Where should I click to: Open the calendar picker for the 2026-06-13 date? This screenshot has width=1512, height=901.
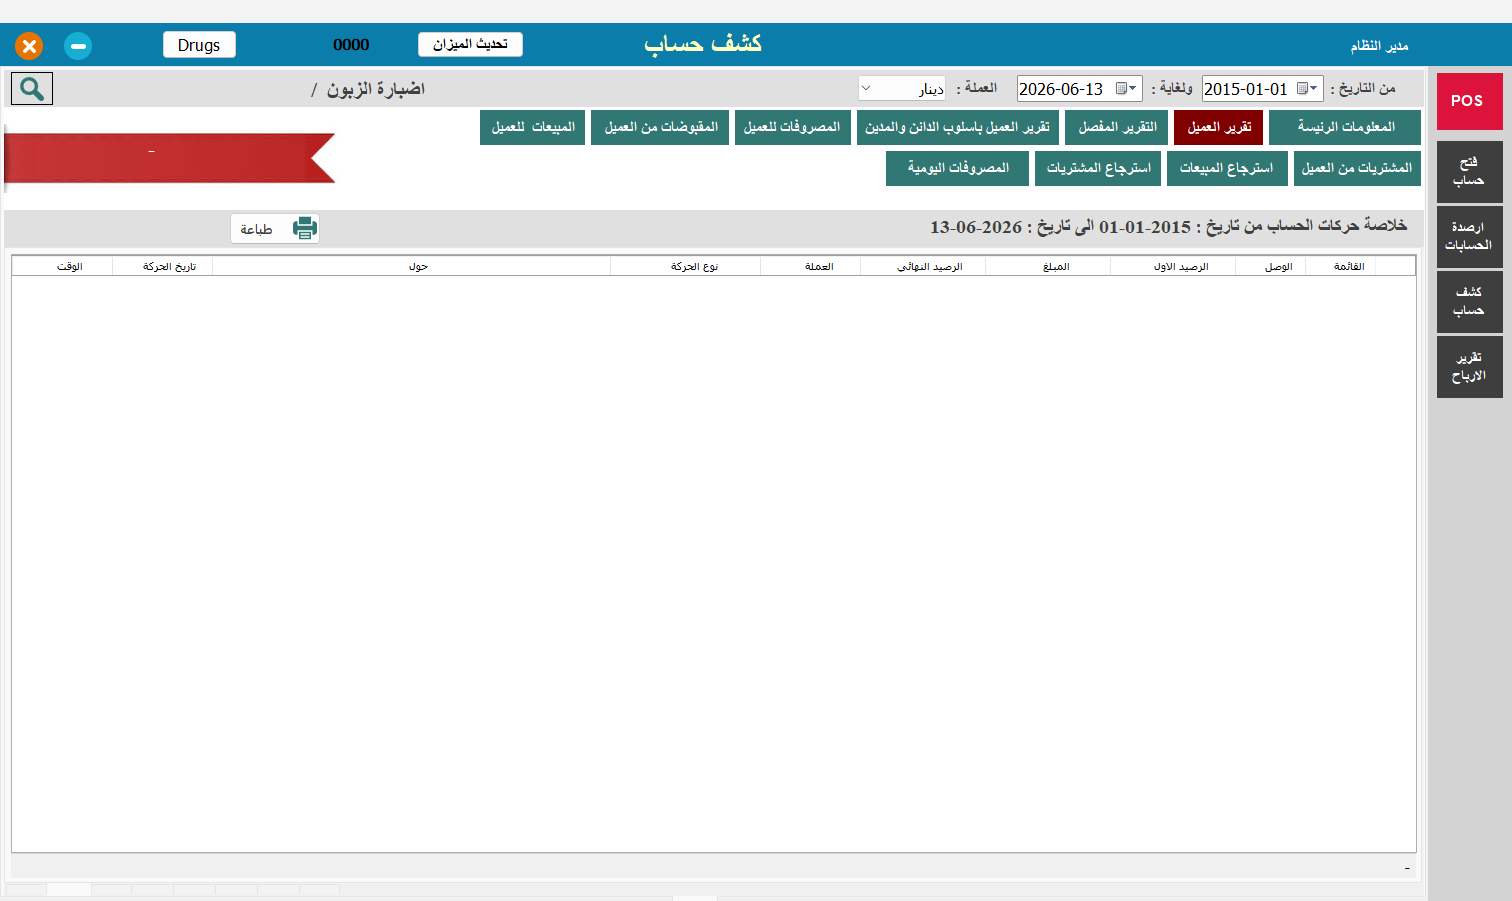1125,89
